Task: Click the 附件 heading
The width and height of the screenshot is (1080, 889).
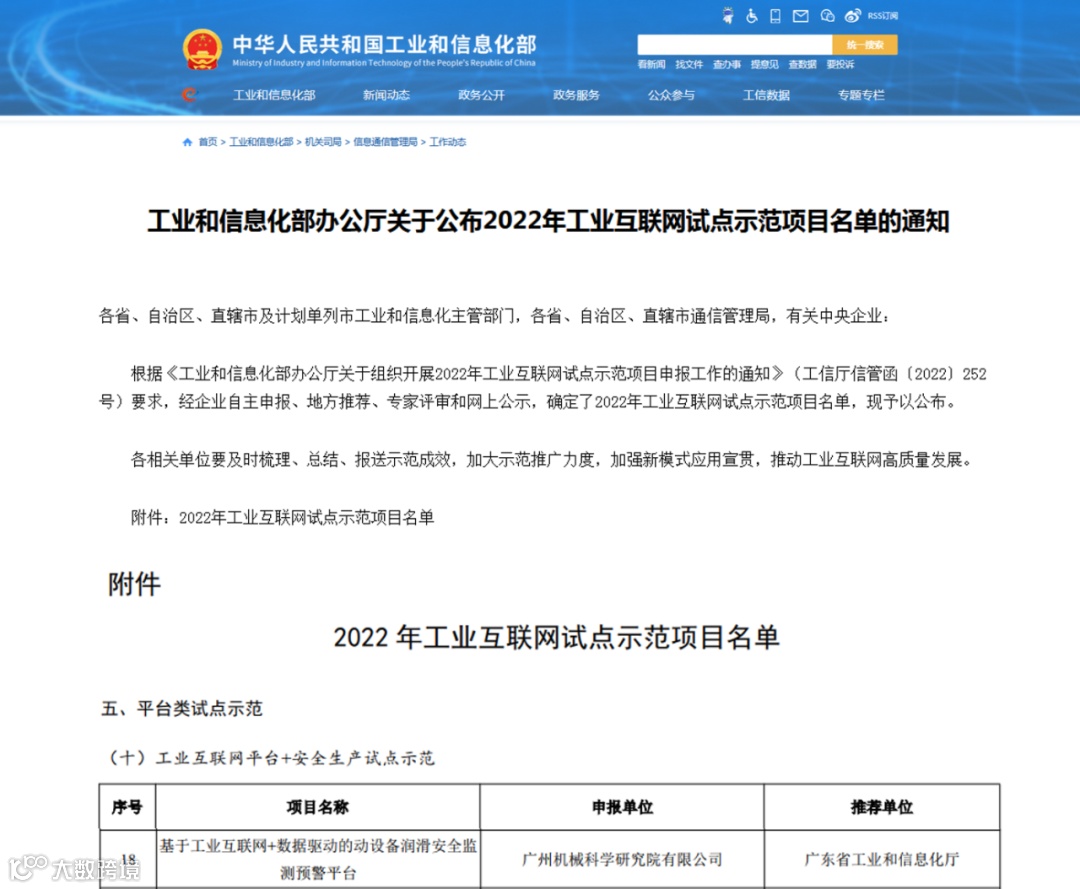Action: coord(134,584)
